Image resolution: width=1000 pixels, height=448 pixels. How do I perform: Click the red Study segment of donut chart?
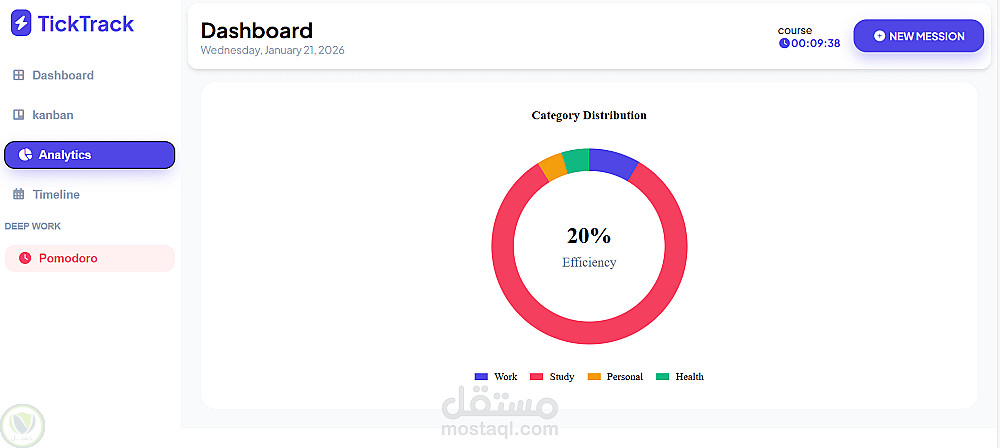(x=589, y=333)
